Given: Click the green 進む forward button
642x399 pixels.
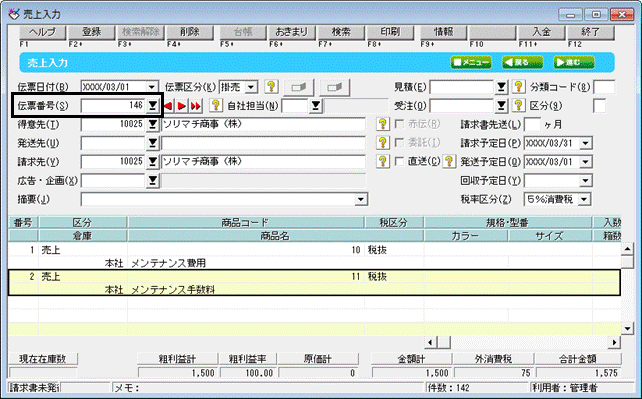Looking at the screenshot, I should point(574,63).
